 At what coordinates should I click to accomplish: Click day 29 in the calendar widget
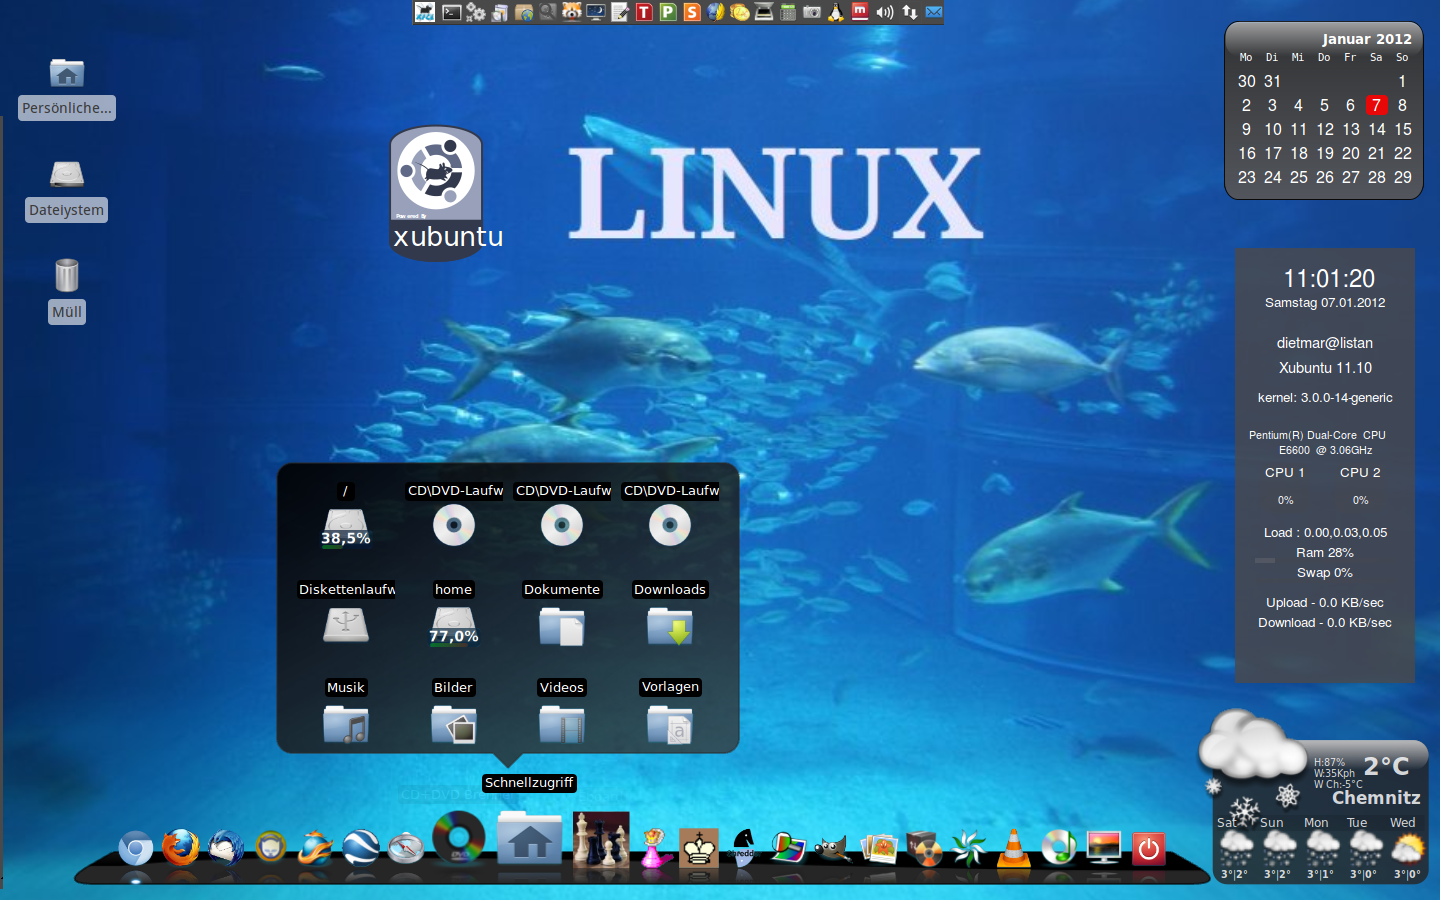coord(1403,177)
